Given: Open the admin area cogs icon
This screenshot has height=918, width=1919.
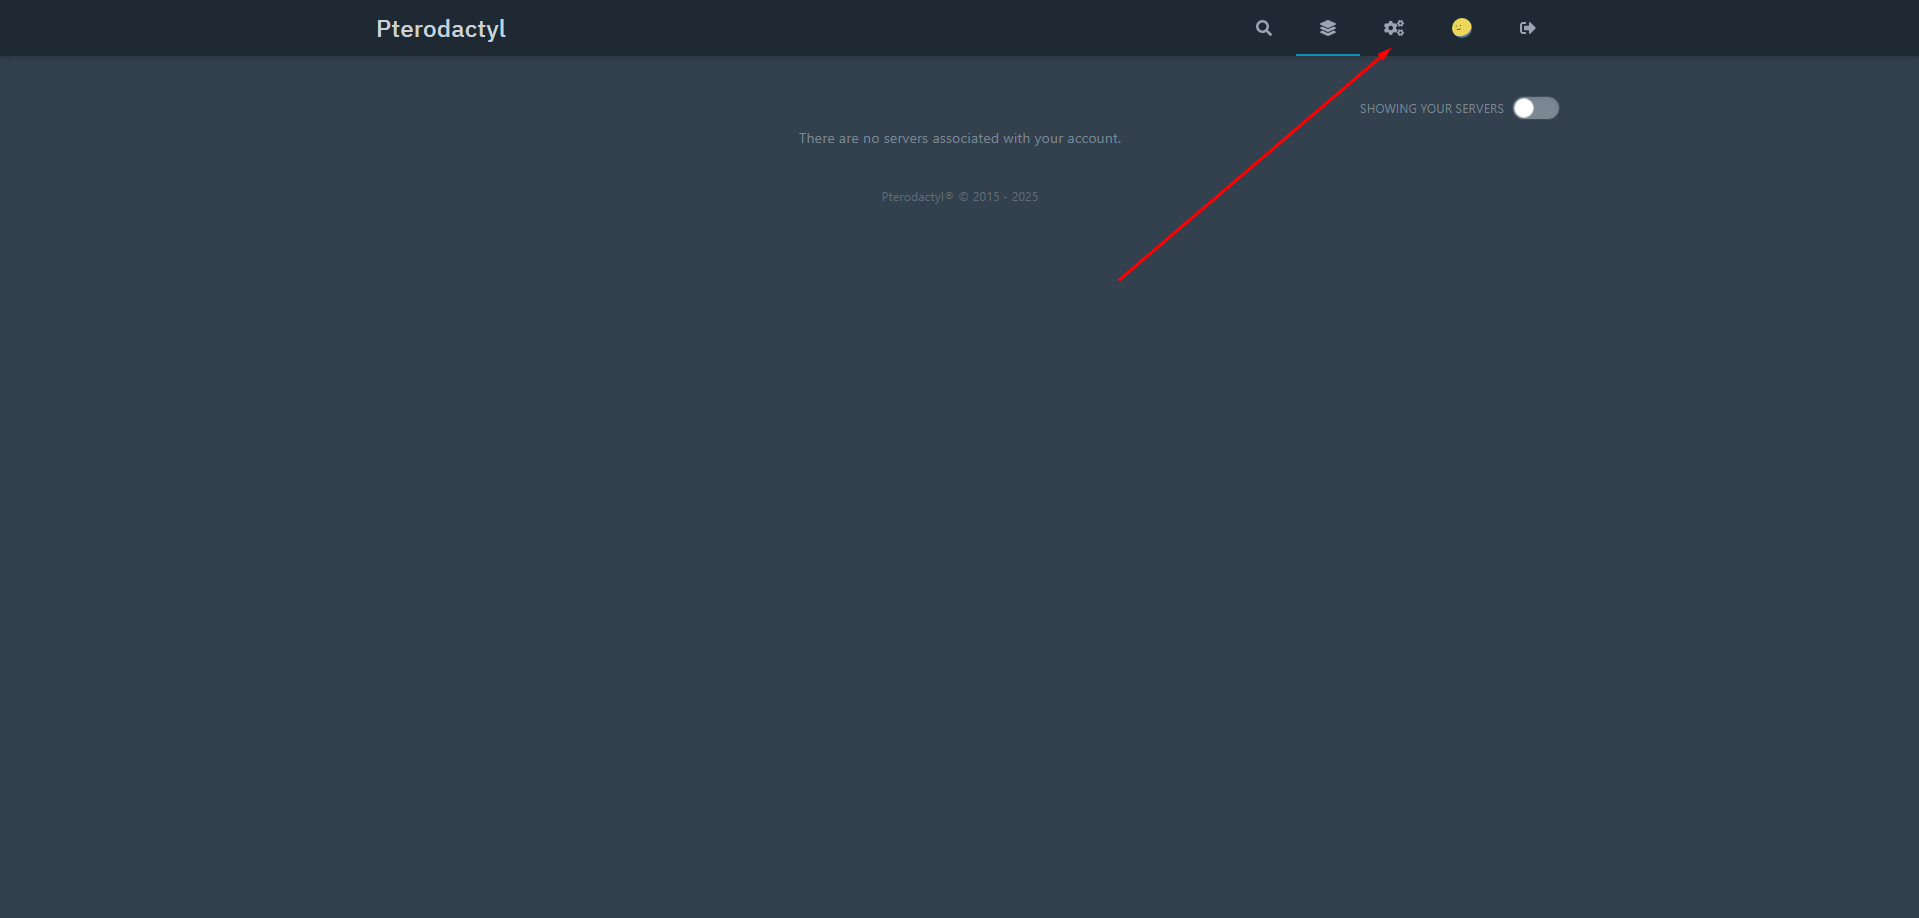Looking at the screenshot, I should 1394,28.
